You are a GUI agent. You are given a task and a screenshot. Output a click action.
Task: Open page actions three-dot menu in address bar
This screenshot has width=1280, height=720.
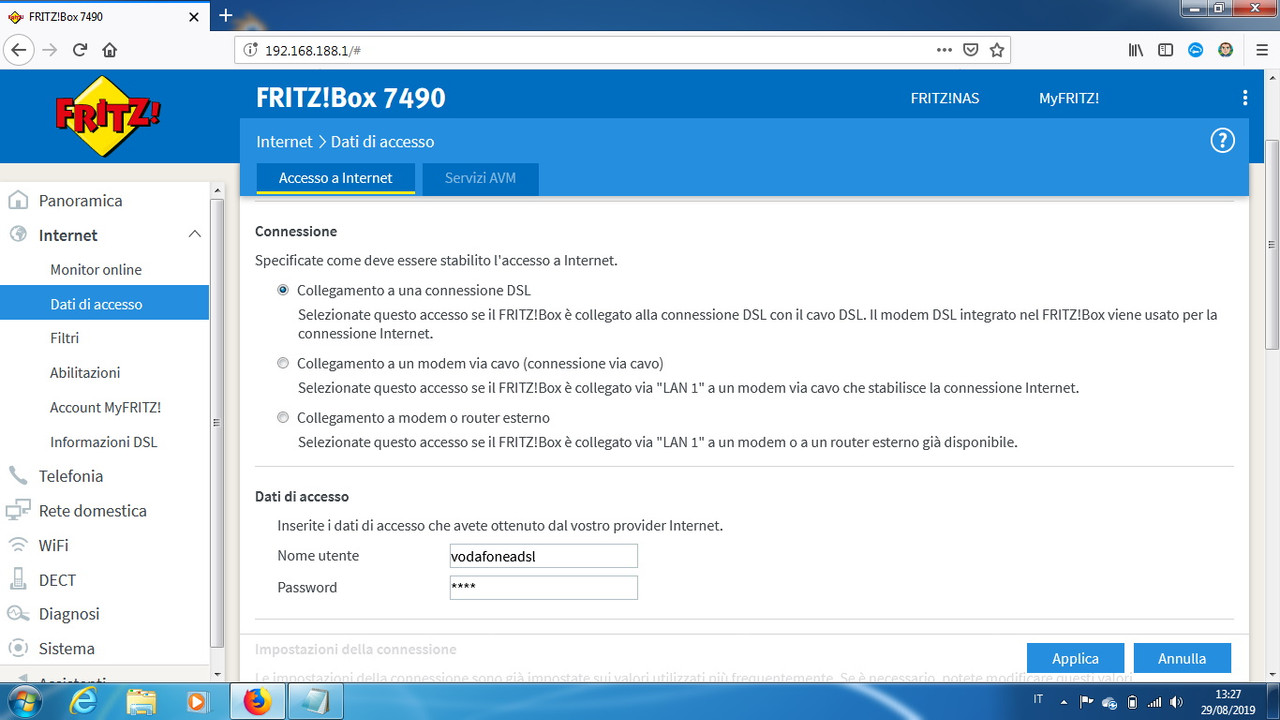coord(944,50)
